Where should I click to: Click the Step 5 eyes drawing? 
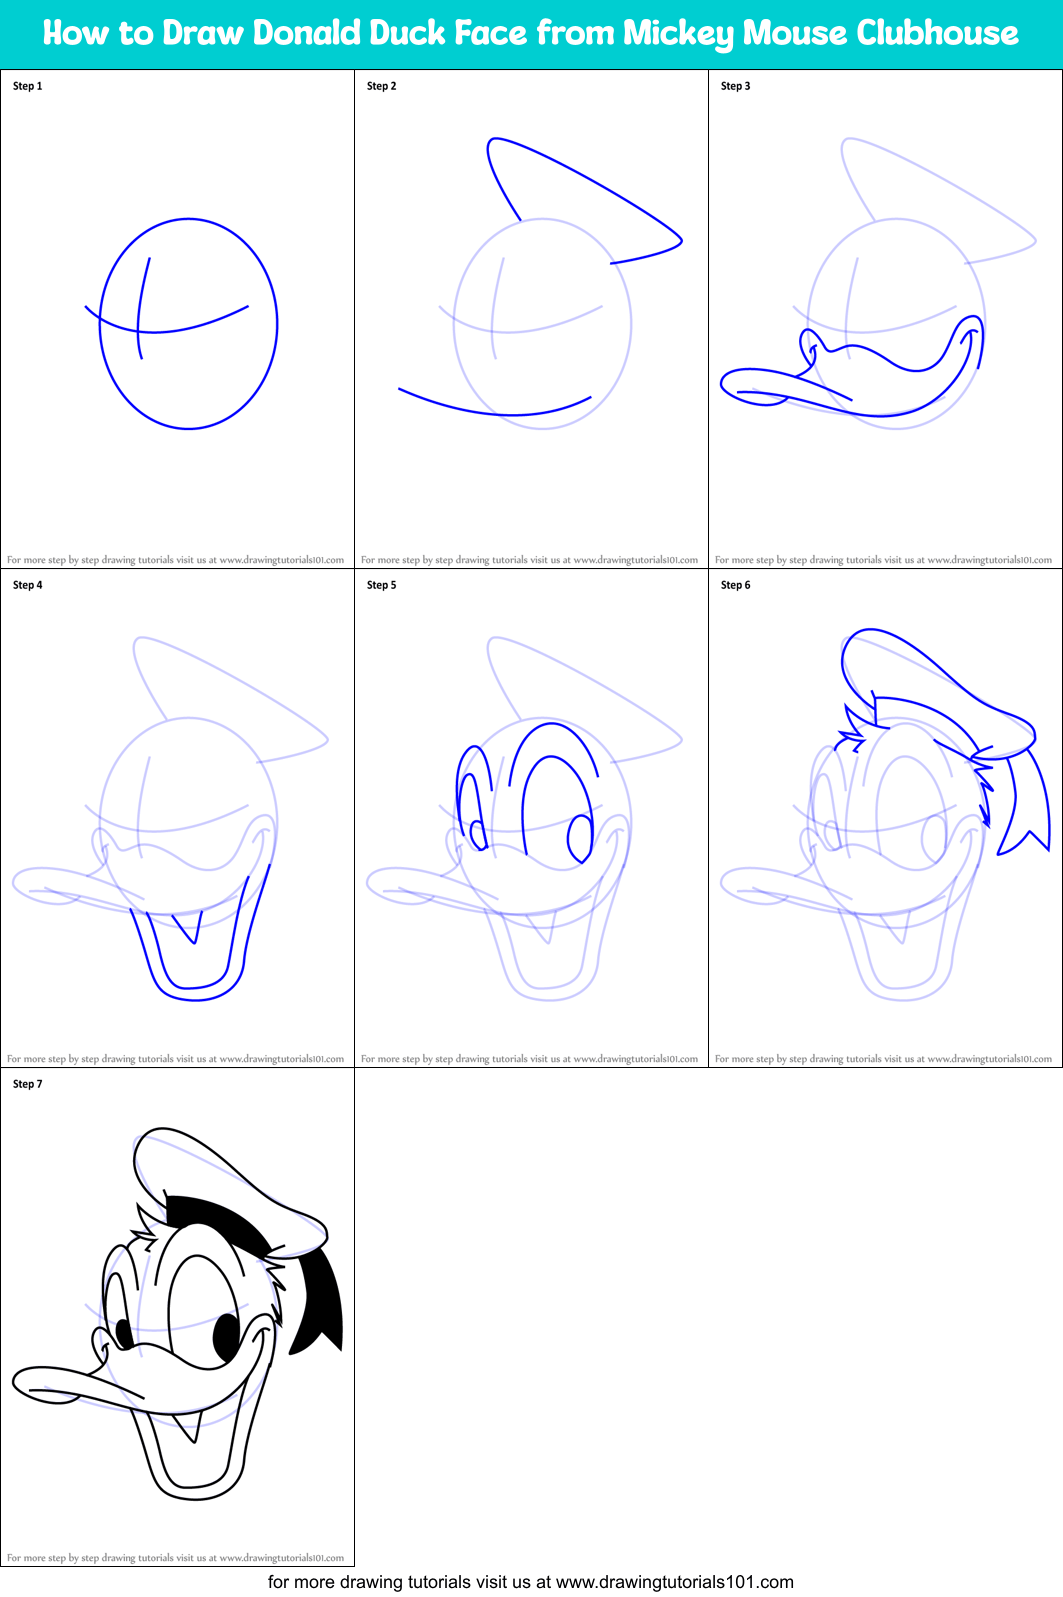point(528,795)
